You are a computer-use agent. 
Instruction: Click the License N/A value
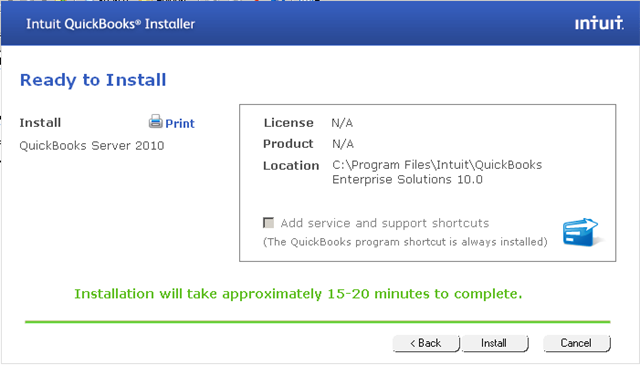(x=342, y=123)
